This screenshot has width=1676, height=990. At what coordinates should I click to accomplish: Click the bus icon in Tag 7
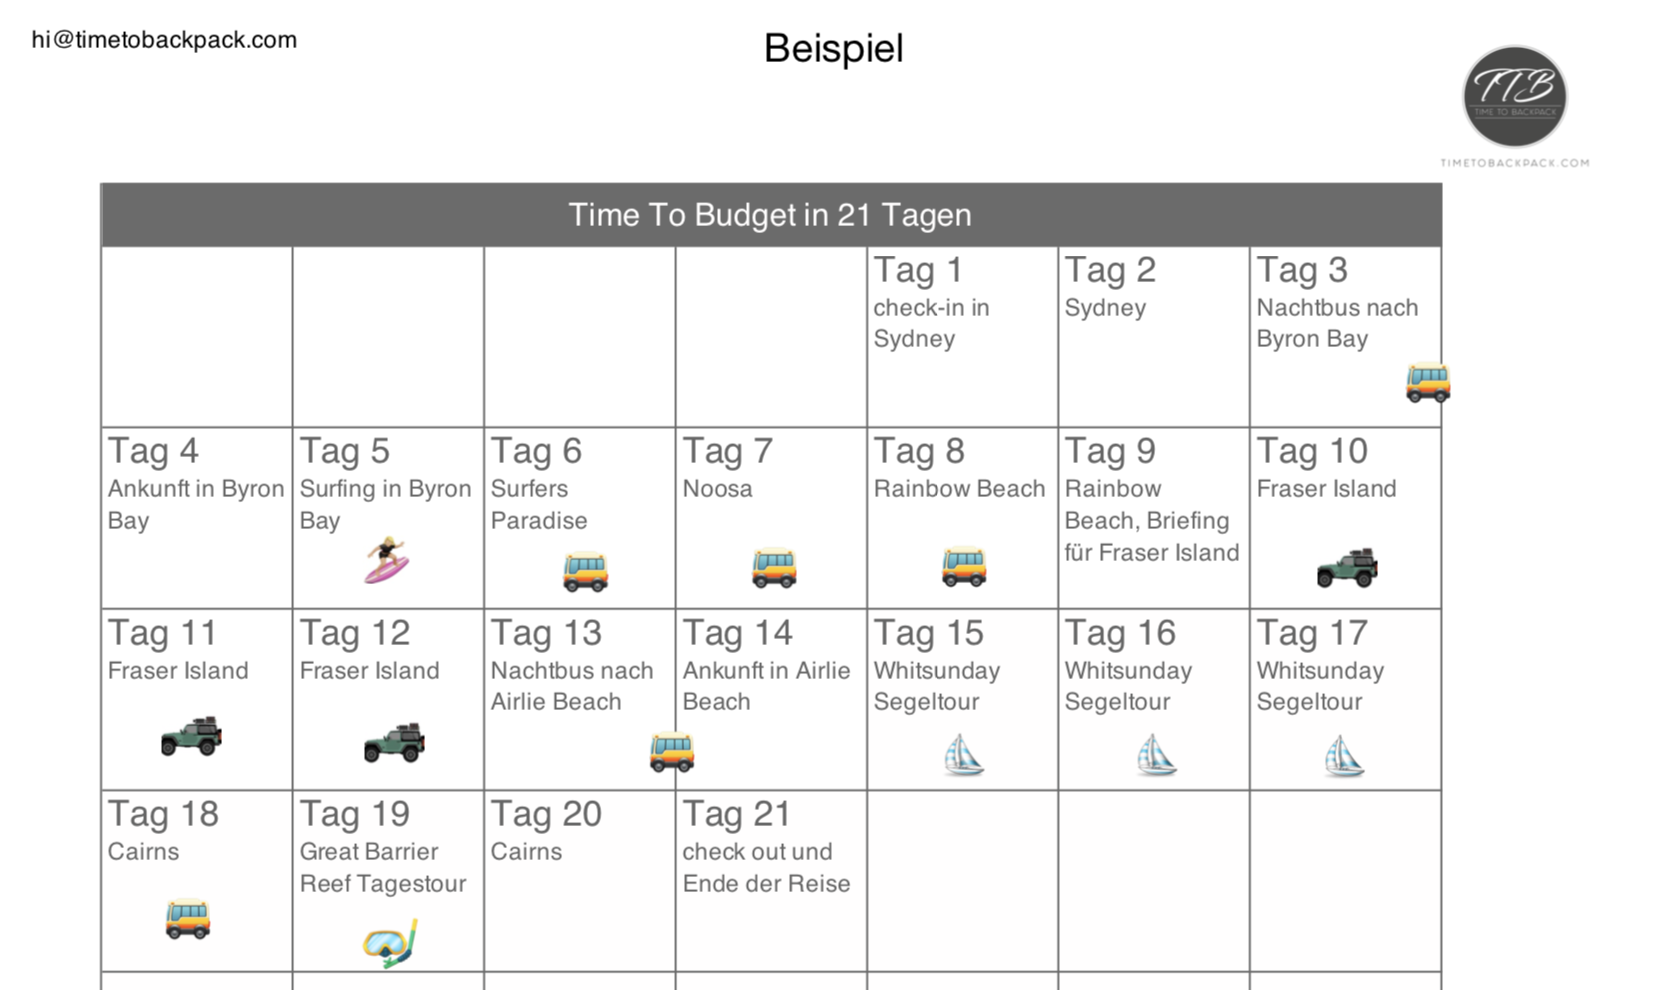pyautogui.click(x=774, y=567)
